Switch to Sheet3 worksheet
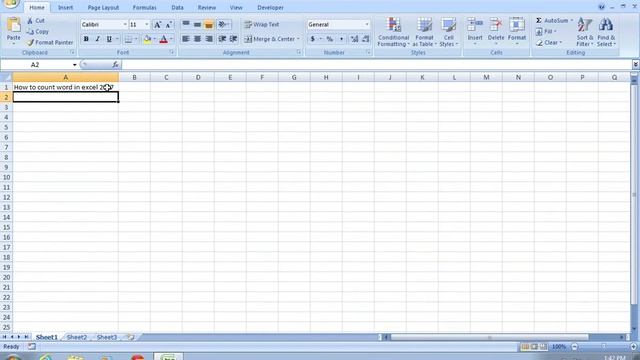 click(107, 337)
